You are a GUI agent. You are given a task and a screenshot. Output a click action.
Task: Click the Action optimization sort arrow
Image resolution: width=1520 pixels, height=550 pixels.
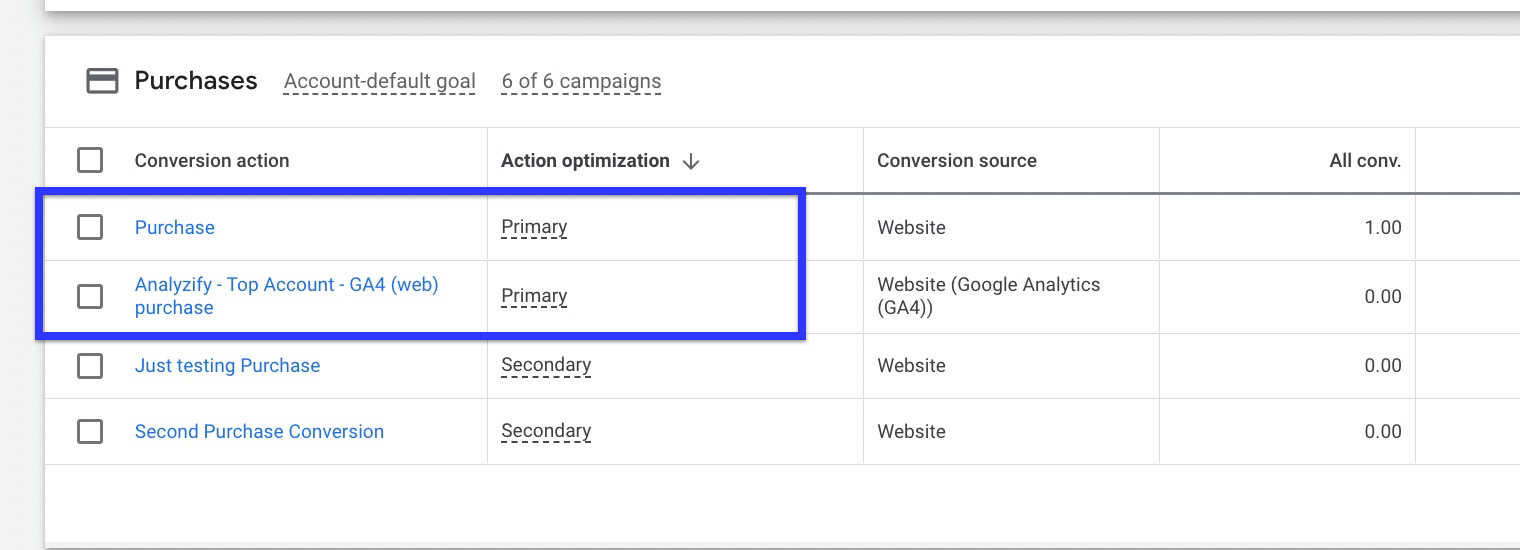click(690, 161)
